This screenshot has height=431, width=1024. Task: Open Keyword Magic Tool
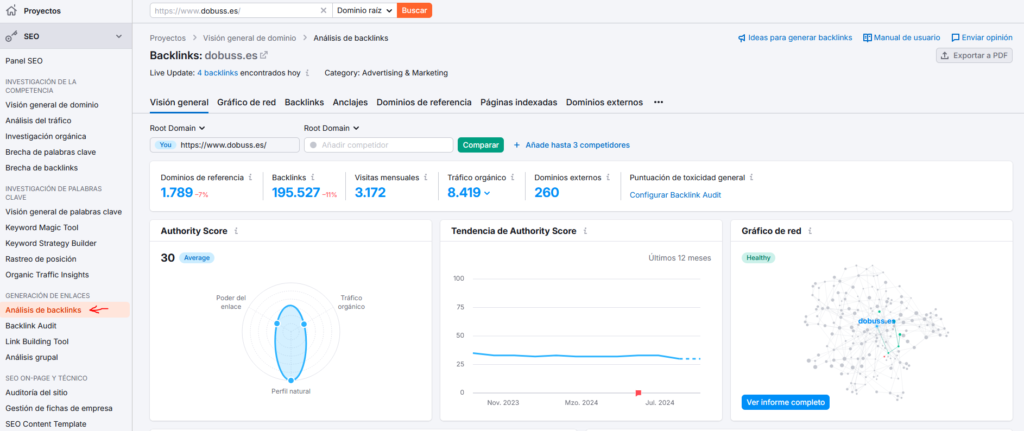click(x=42, y=228)
